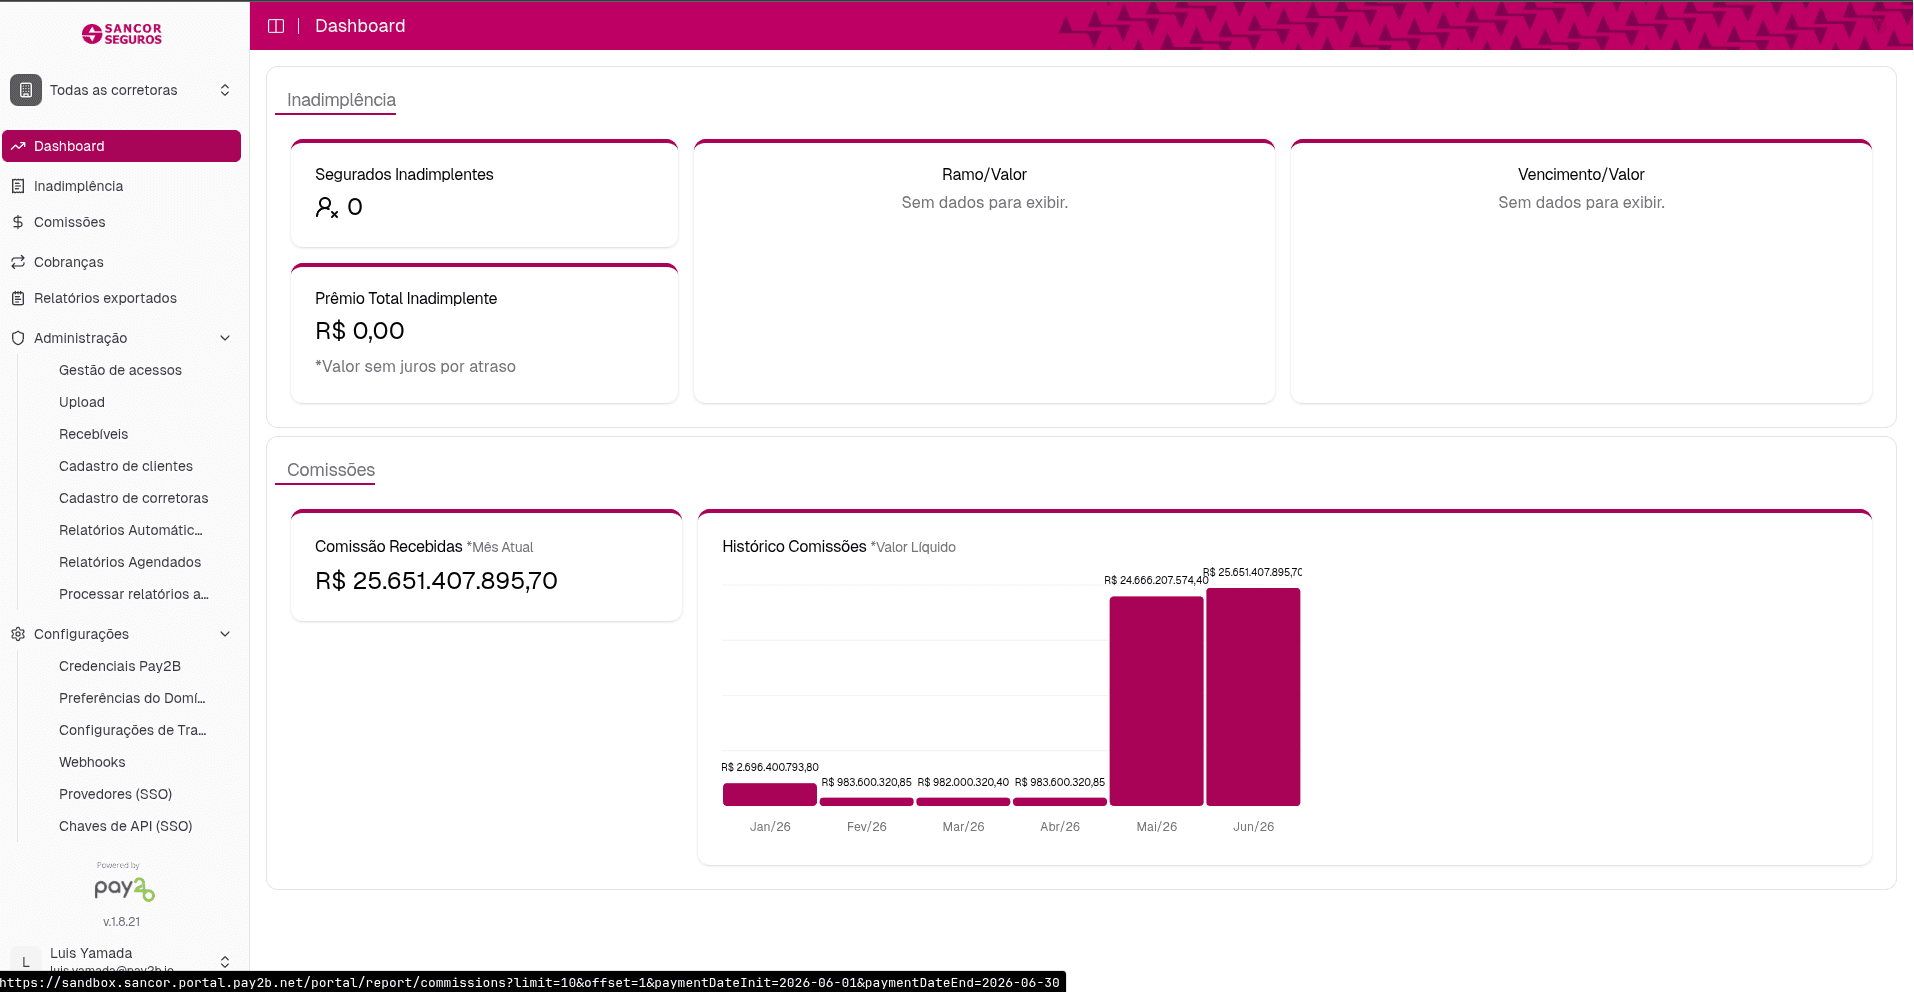Go to Dashboard menu item
The width and height of the screenshot is (1914, 992).
click(x=122, y=146)
